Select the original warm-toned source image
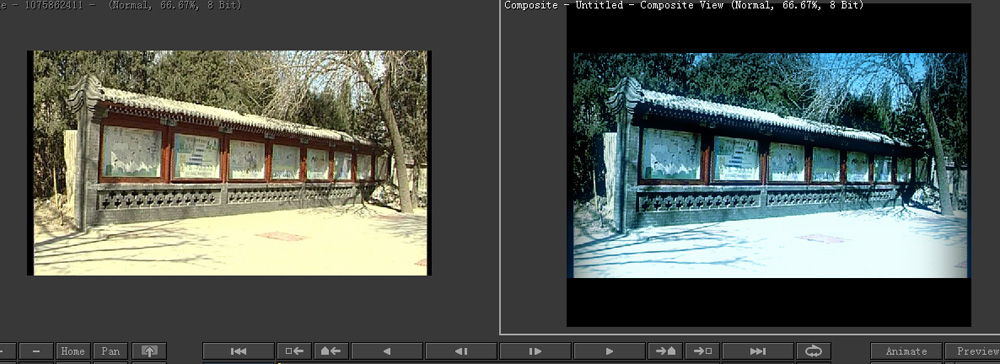 coord(230,163)
